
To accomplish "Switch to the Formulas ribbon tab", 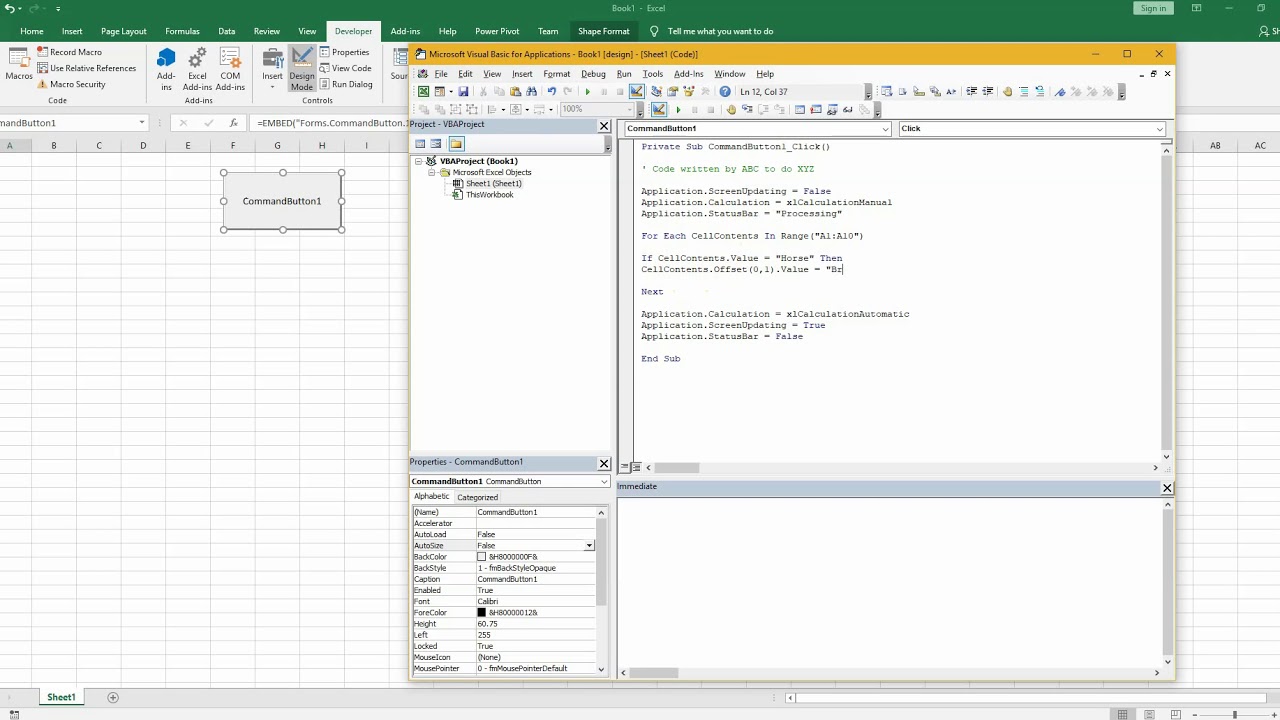I will point(182,31).
